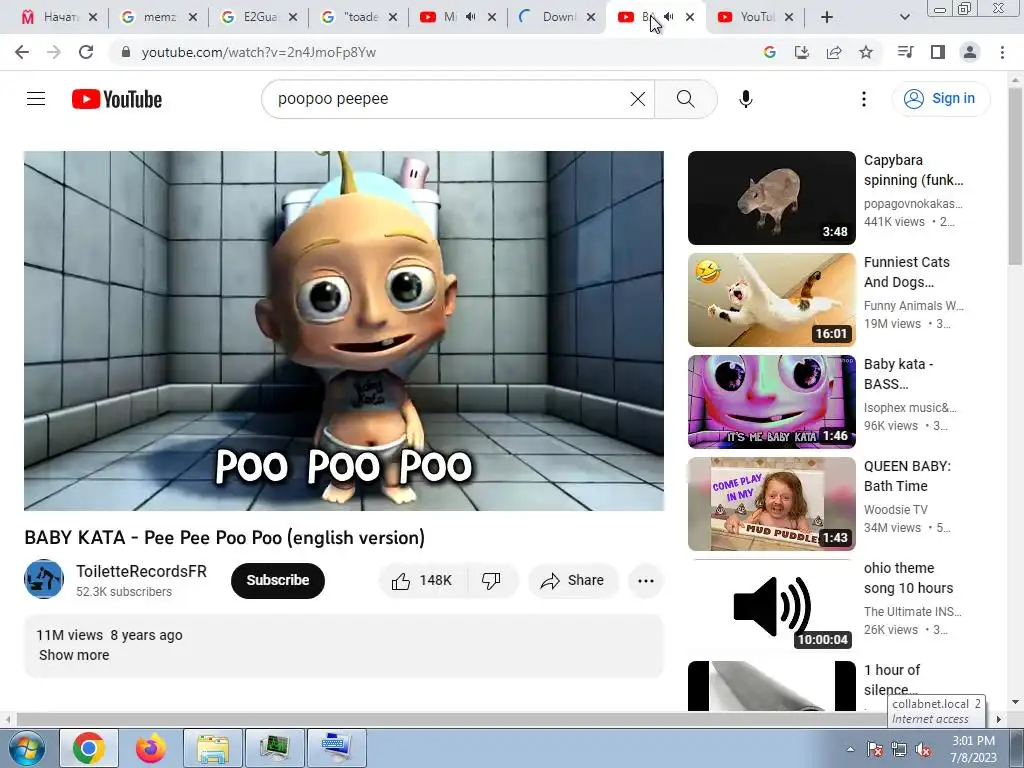Open the ToiletteRecordsFR channel avatar
Screen dimensions: 1024x768
point(44,579)
